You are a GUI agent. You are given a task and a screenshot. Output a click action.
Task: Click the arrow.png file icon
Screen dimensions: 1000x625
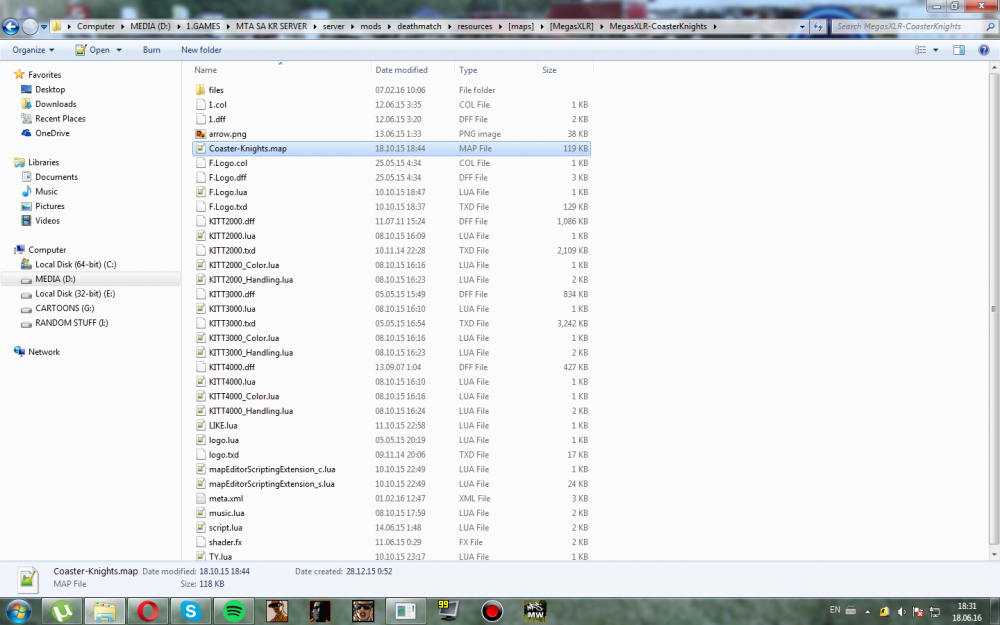tap(201, 134)
